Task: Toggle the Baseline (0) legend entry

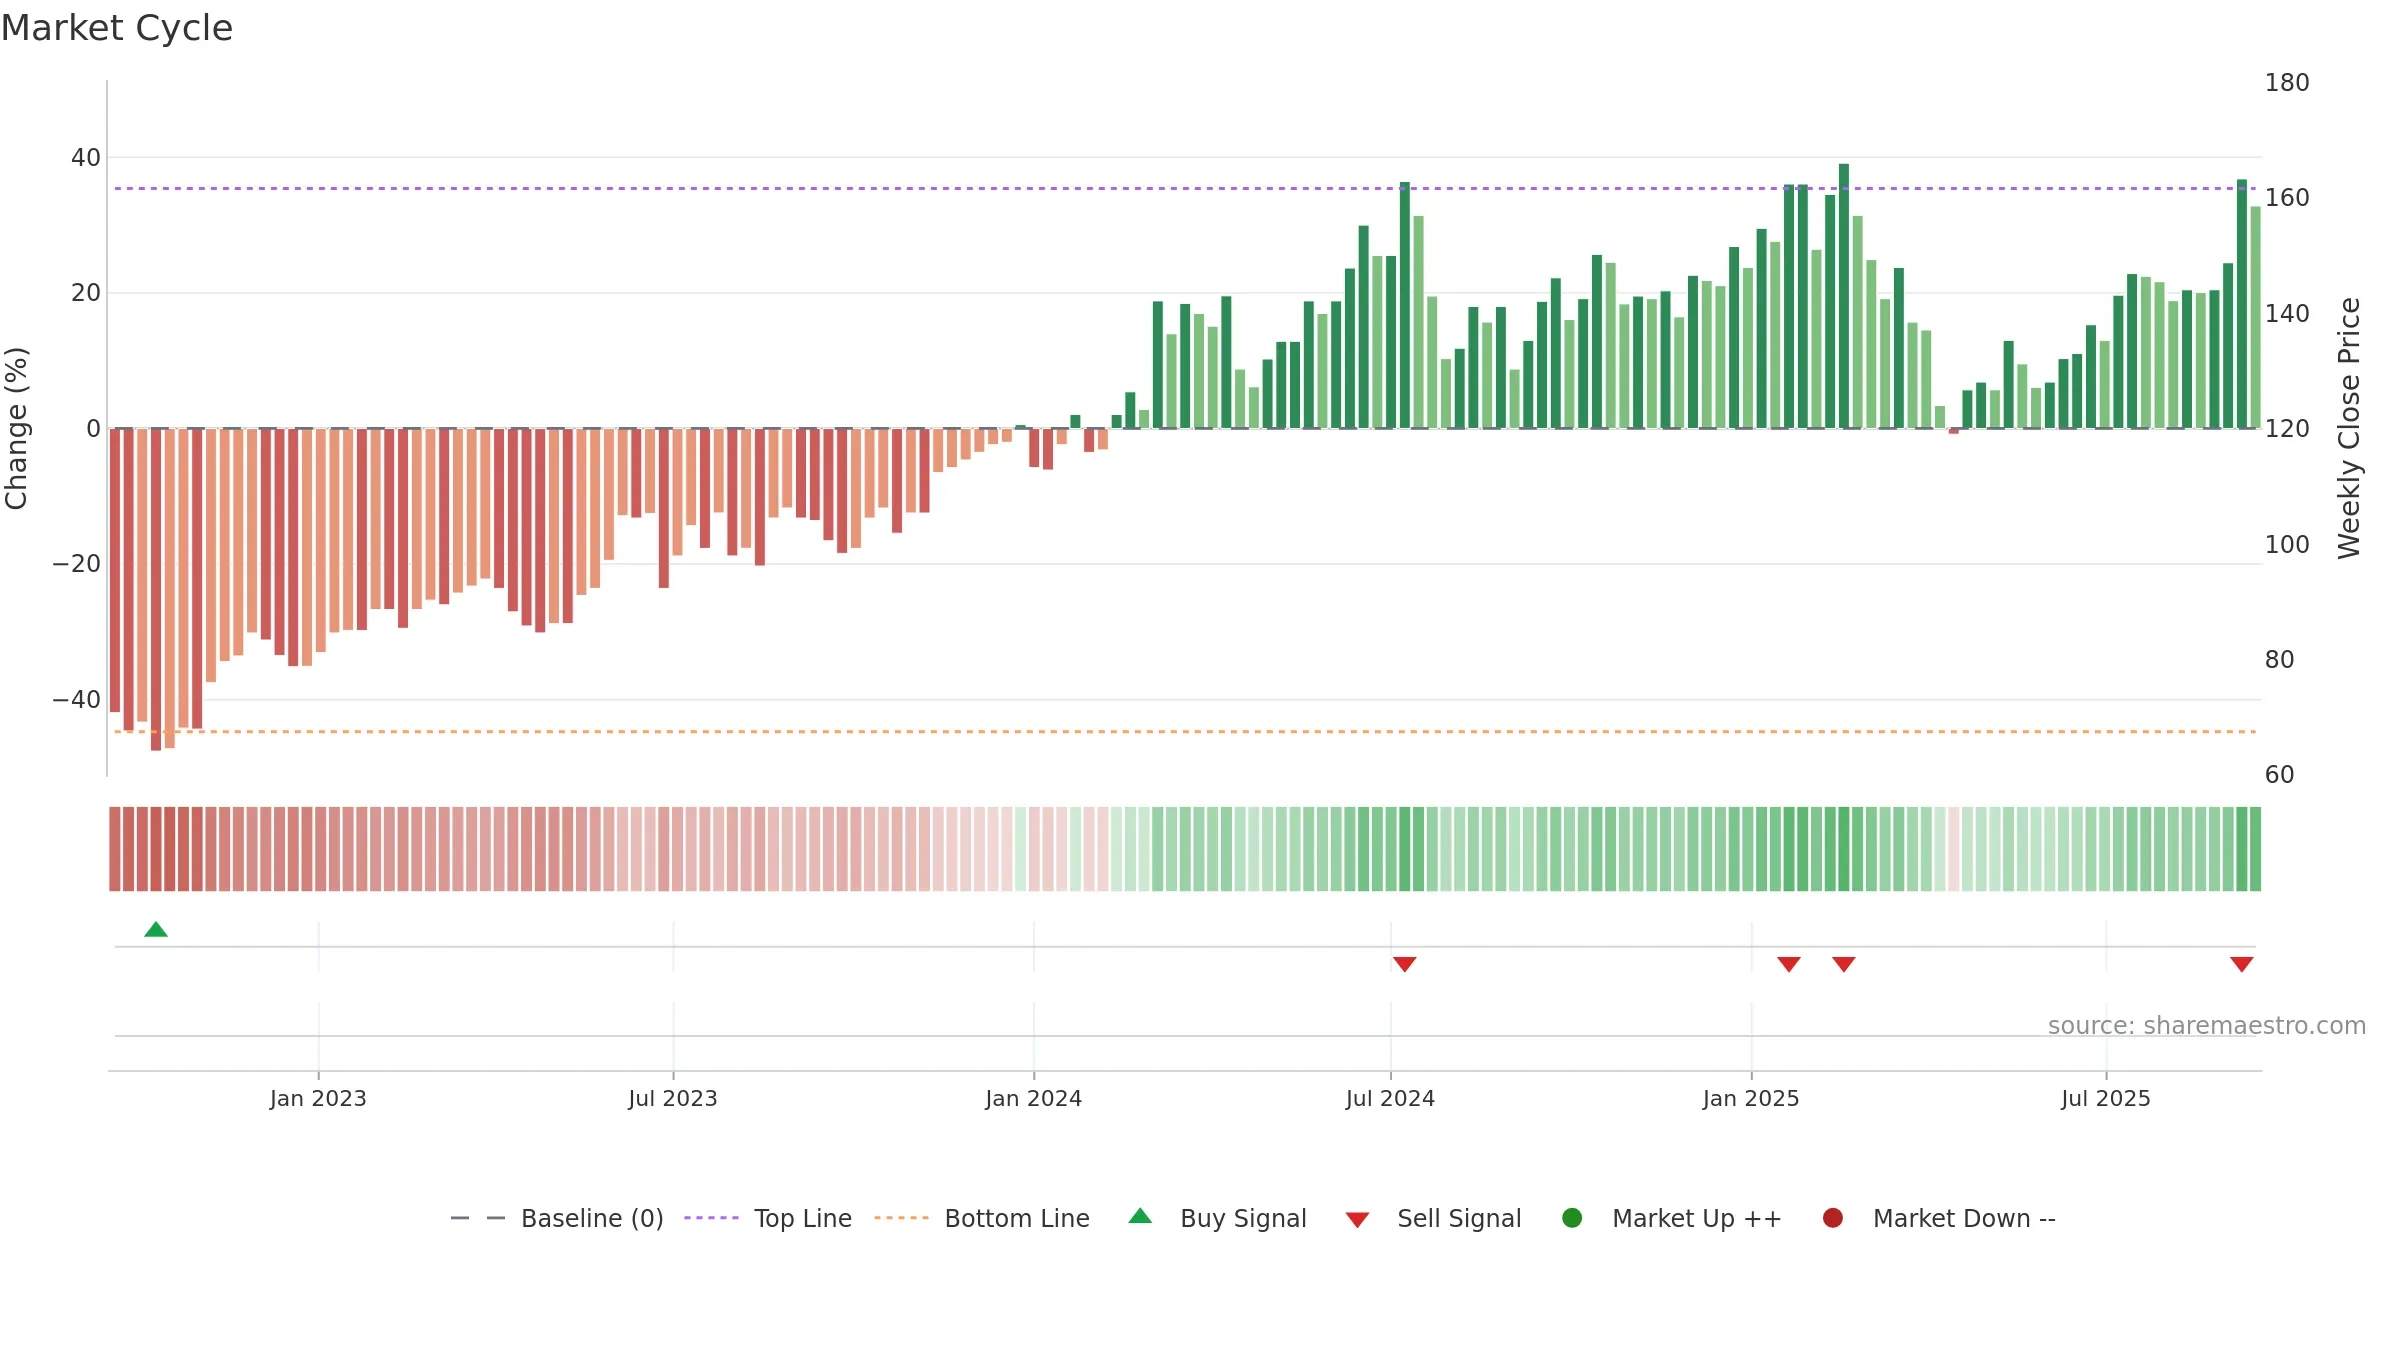Action: pos(557,1218)
